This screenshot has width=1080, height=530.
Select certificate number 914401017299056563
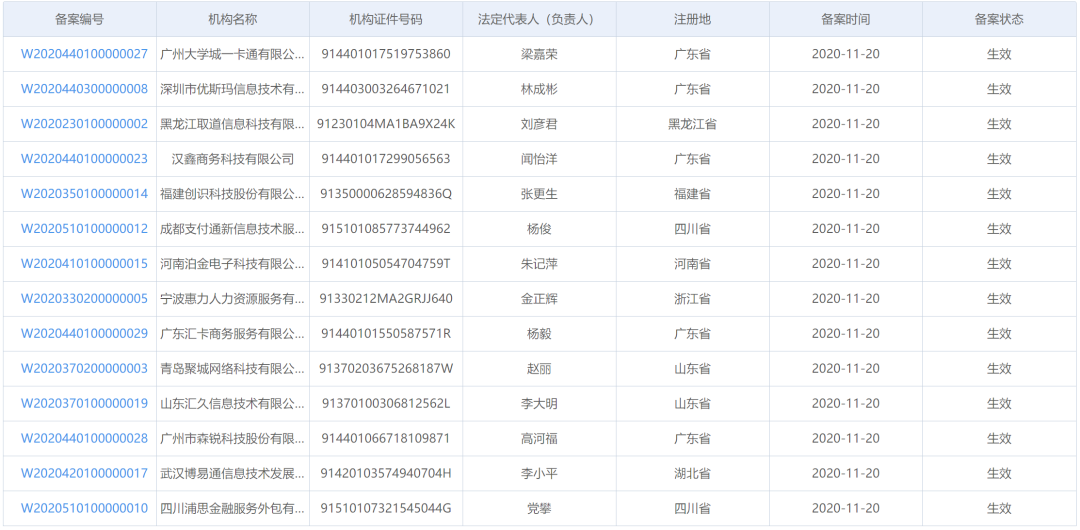[x=386, y=159]
